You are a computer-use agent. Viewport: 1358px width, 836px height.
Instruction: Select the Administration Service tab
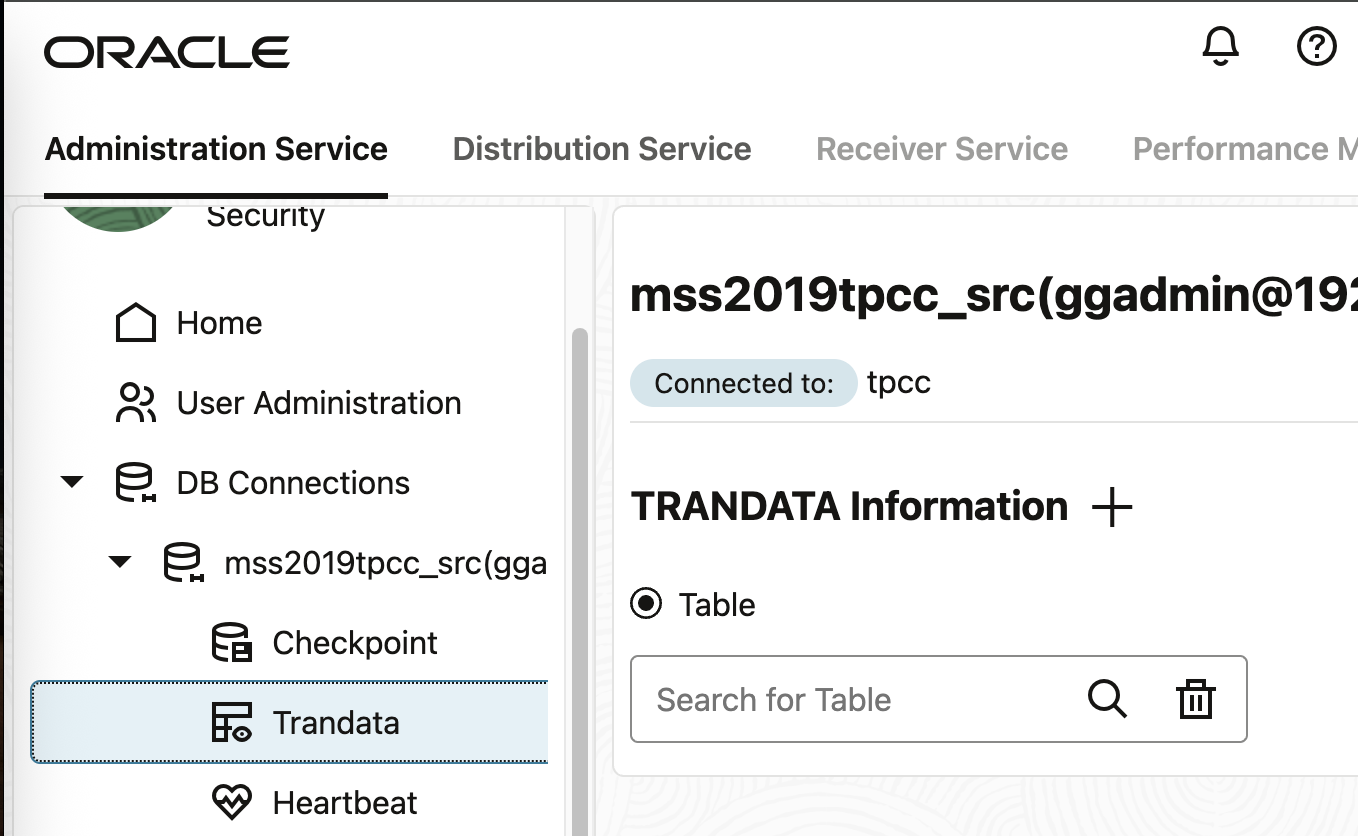tap(216, 148)
